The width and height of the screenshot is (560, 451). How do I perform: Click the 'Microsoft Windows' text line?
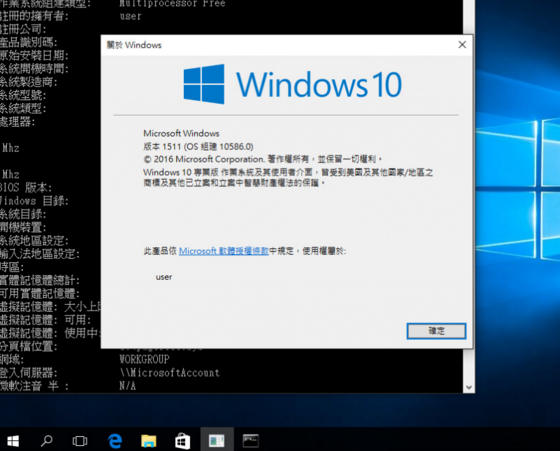click(x=181, y=133)
